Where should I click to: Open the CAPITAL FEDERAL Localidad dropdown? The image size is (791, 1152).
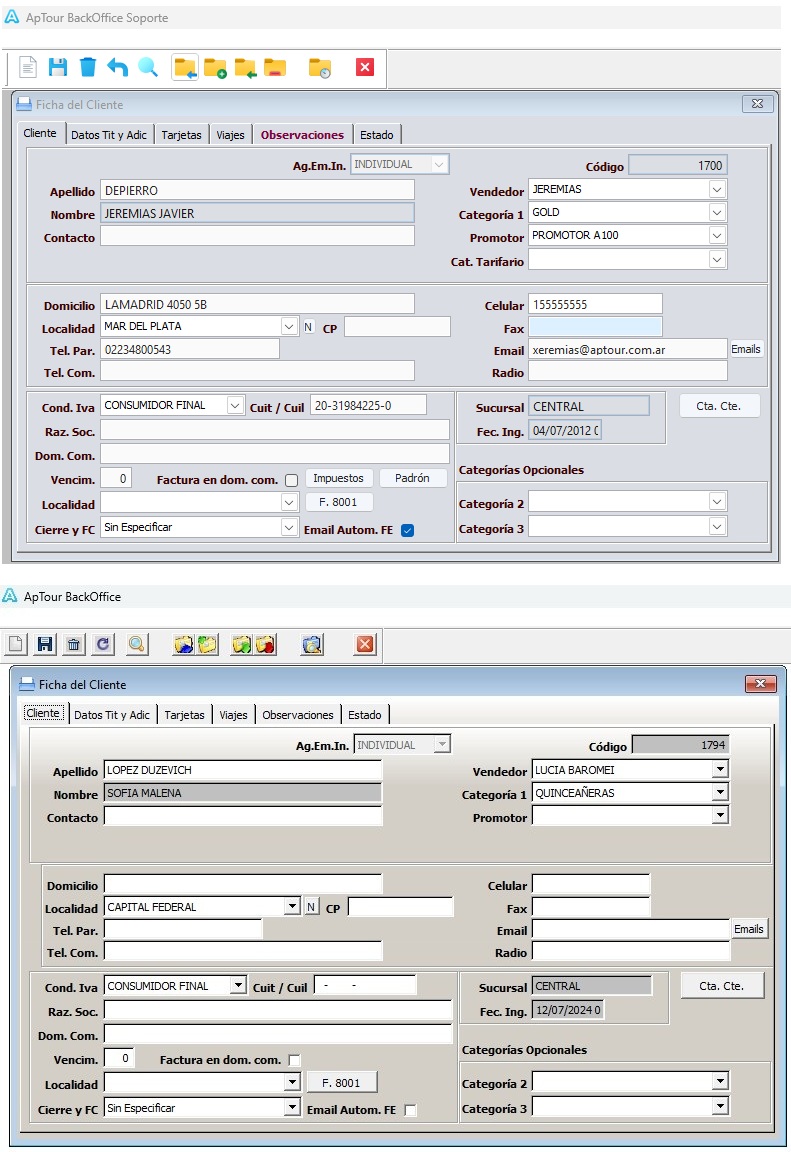click(292, 906)
